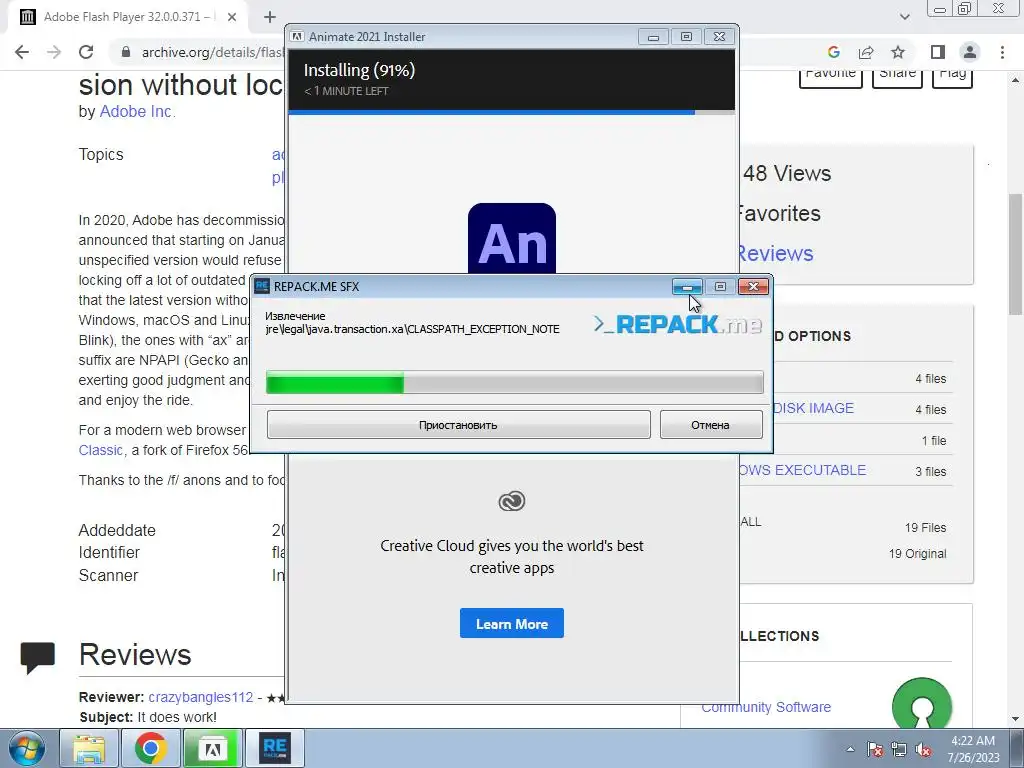
Task: Close the REPACK.ME SFX window
Action: (753, 287)
